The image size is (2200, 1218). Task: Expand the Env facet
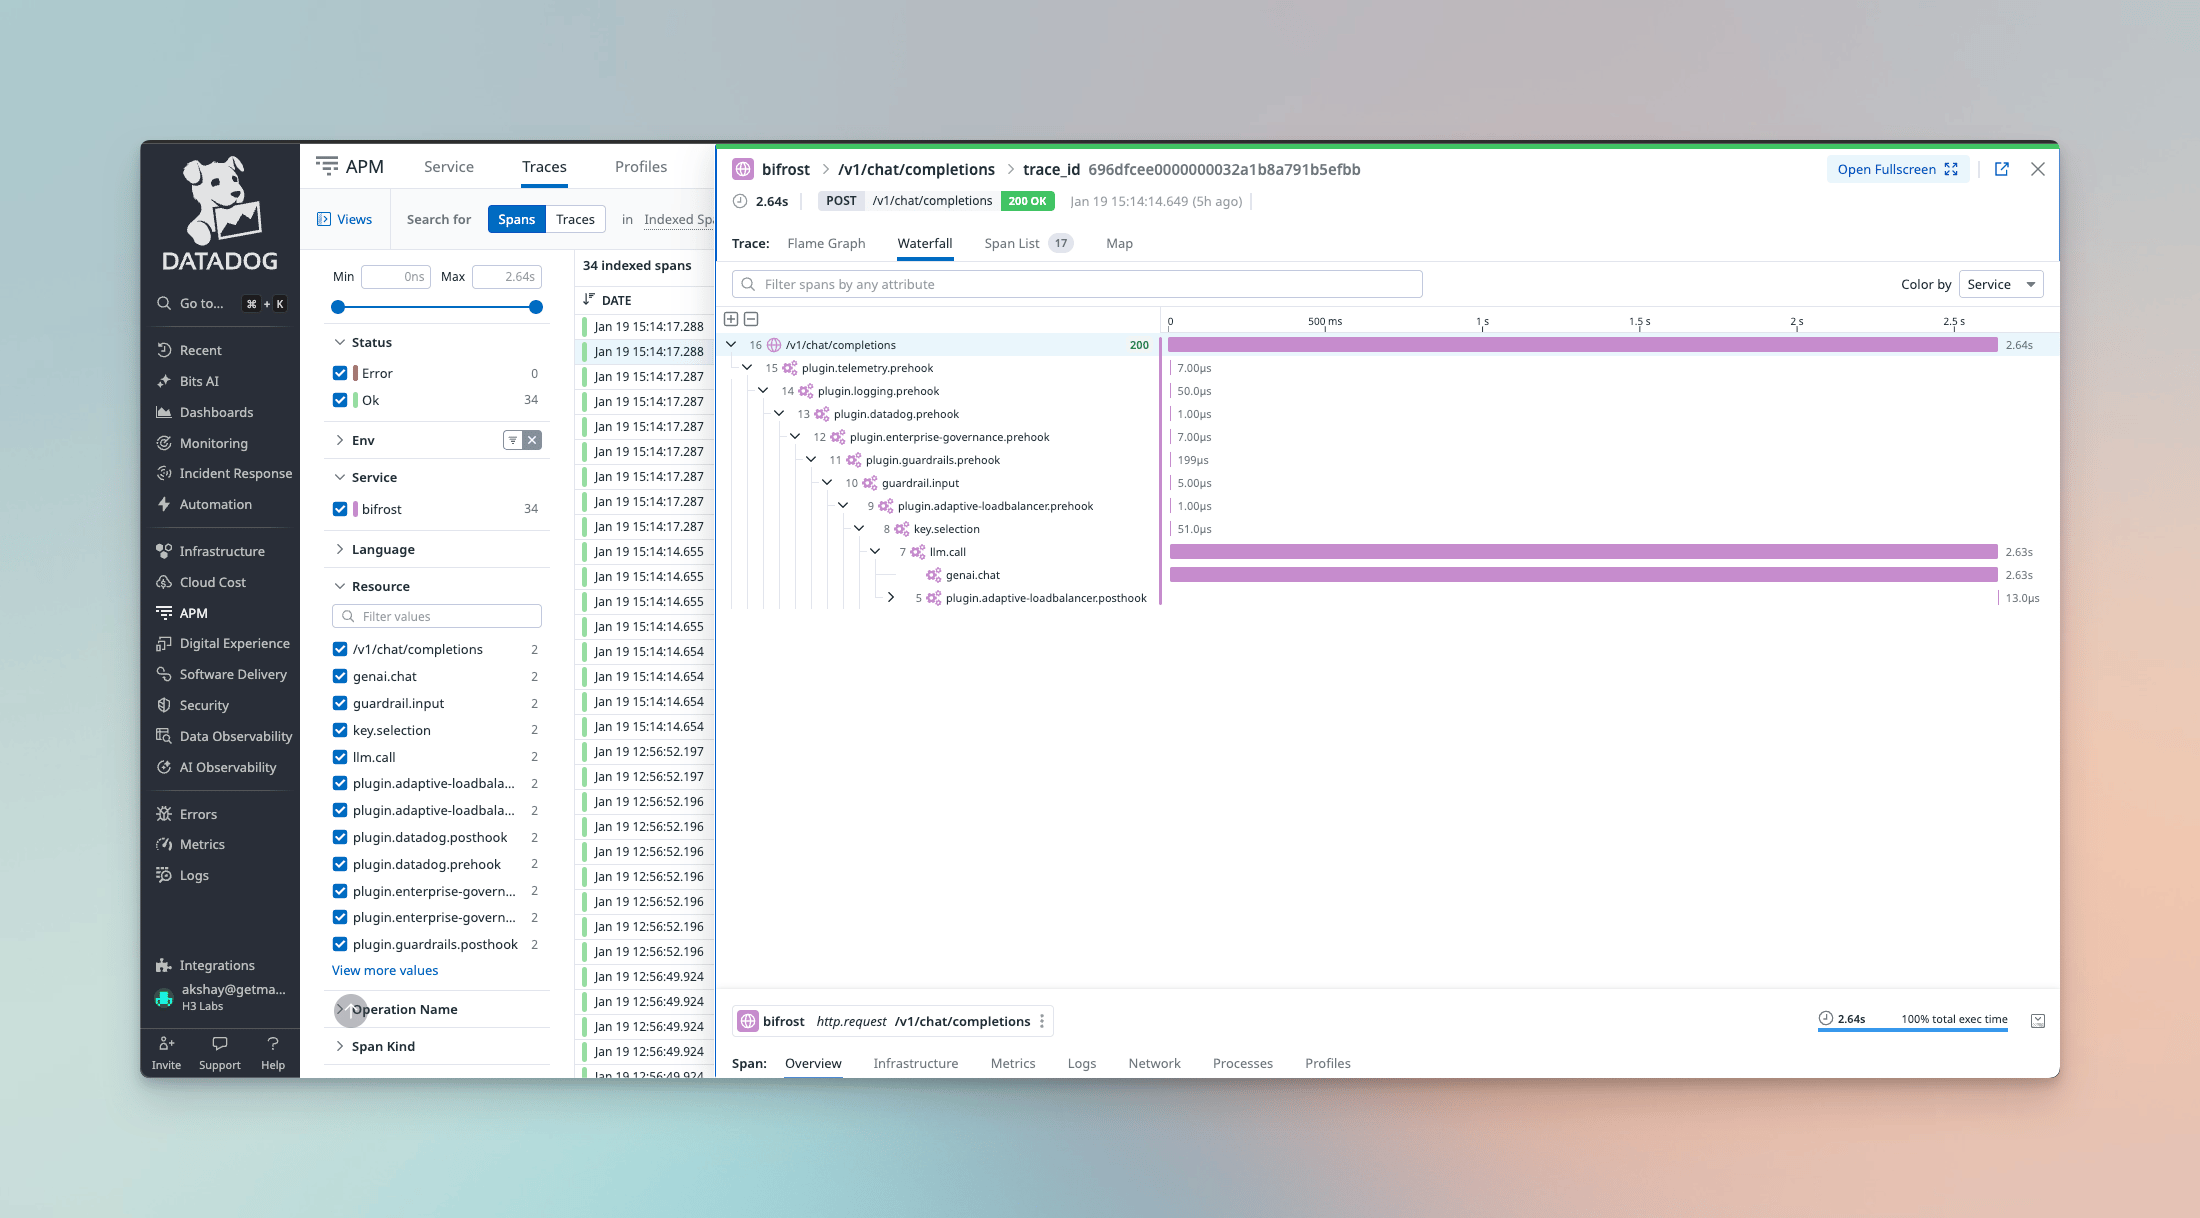pos(340,440)
